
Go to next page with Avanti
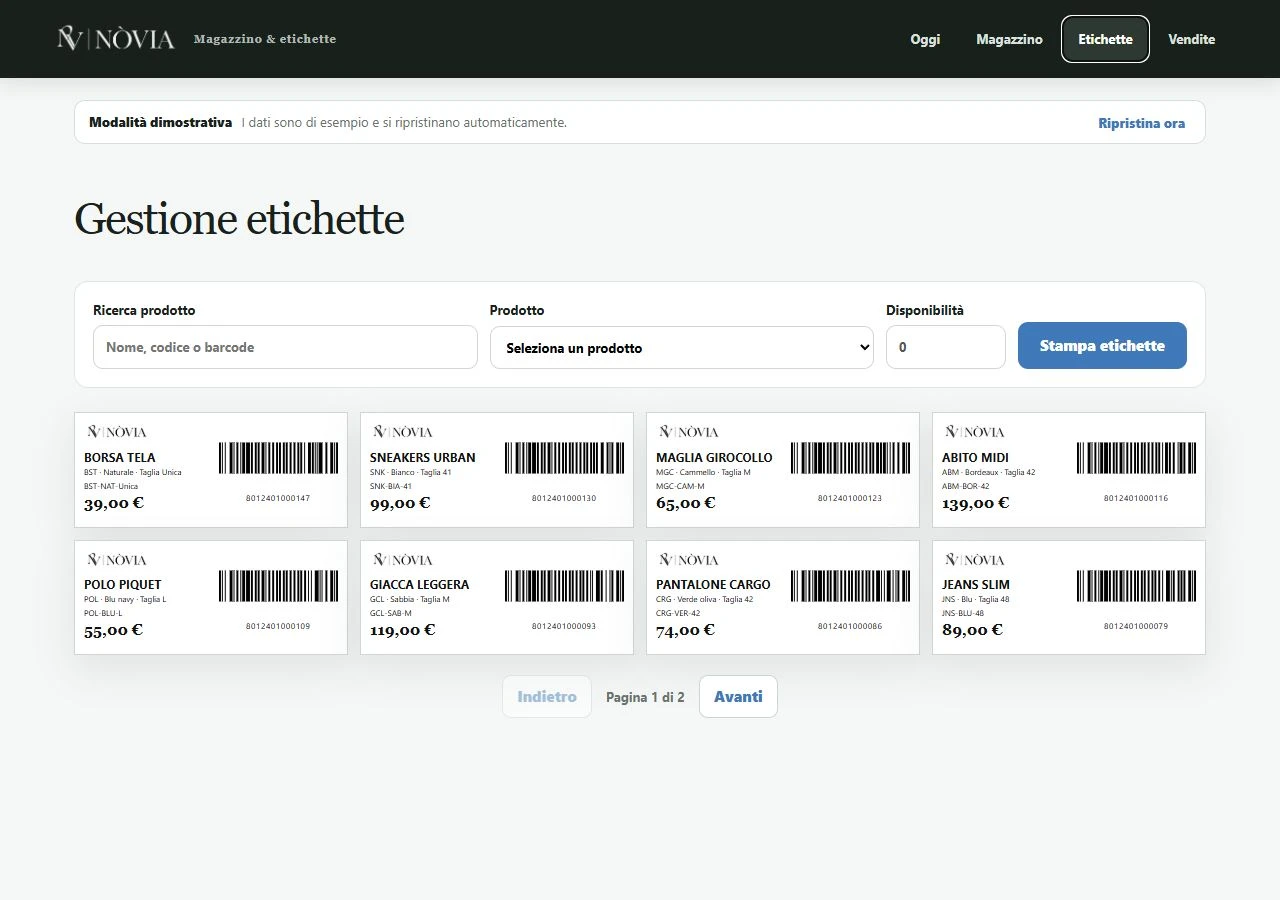738,696
